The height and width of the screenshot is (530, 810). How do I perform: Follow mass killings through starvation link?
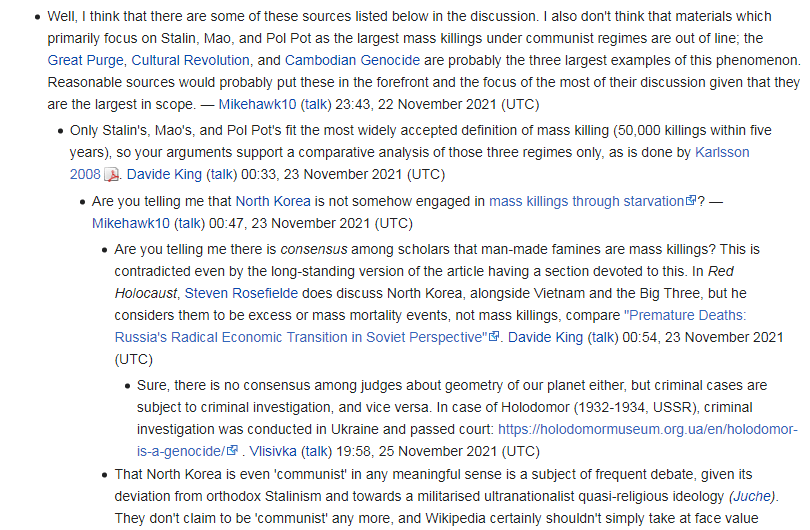(x=586, y=201)
